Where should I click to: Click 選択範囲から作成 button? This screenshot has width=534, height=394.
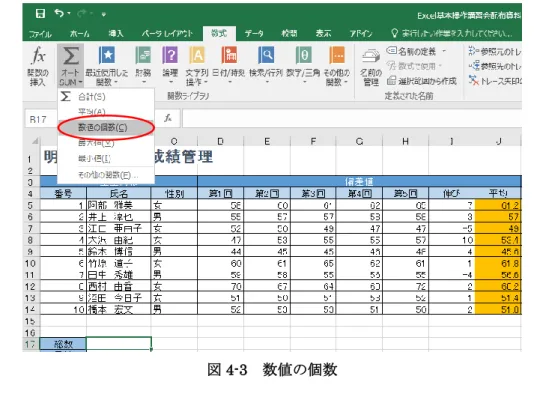(422, 81)
